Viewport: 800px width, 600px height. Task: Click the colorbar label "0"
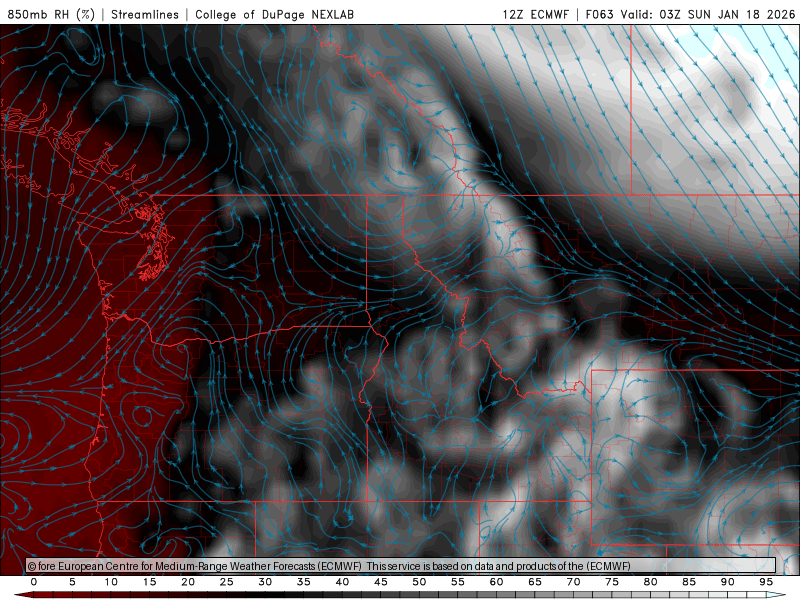(34, 582)
